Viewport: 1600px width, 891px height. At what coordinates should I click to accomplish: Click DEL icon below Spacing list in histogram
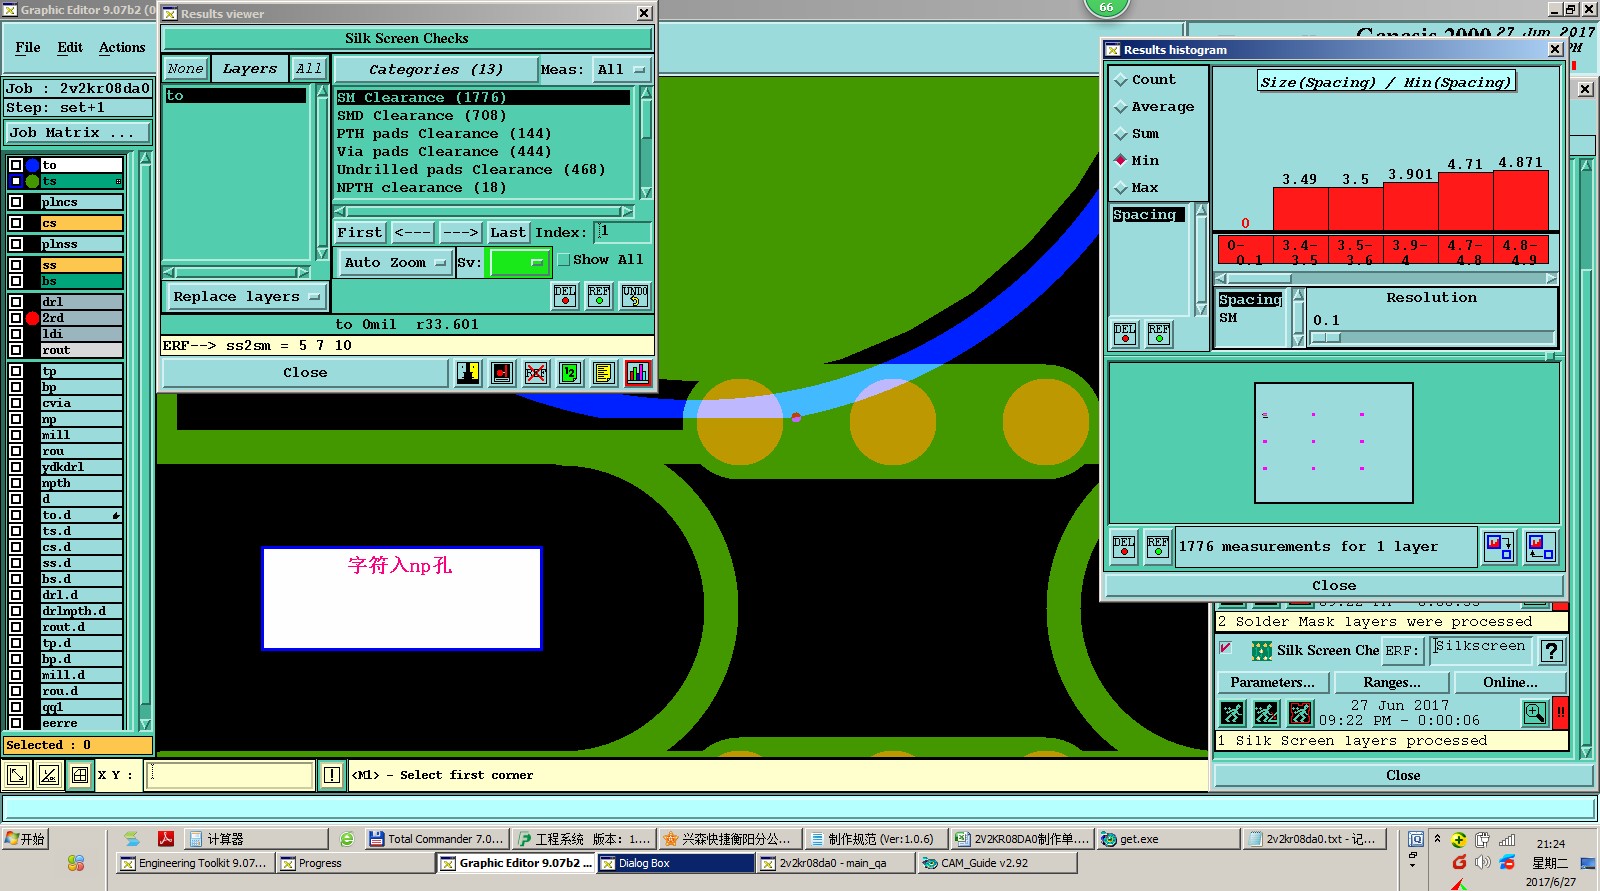tap(1125, 333)
